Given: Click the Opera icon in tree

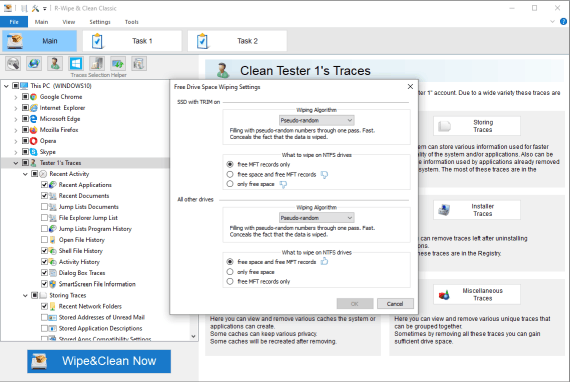Looking at the screenshot, I should point(34,141).
